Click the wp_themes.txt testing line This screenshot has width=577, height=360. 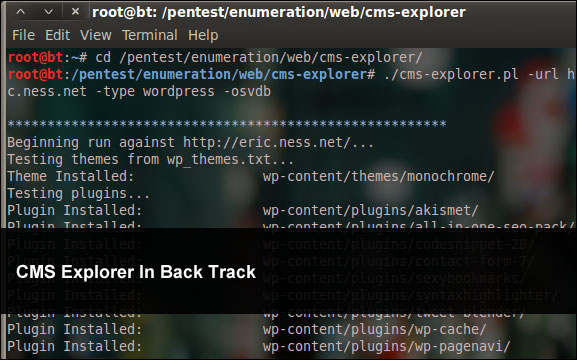pyautogui.click(x=151, y=160)
